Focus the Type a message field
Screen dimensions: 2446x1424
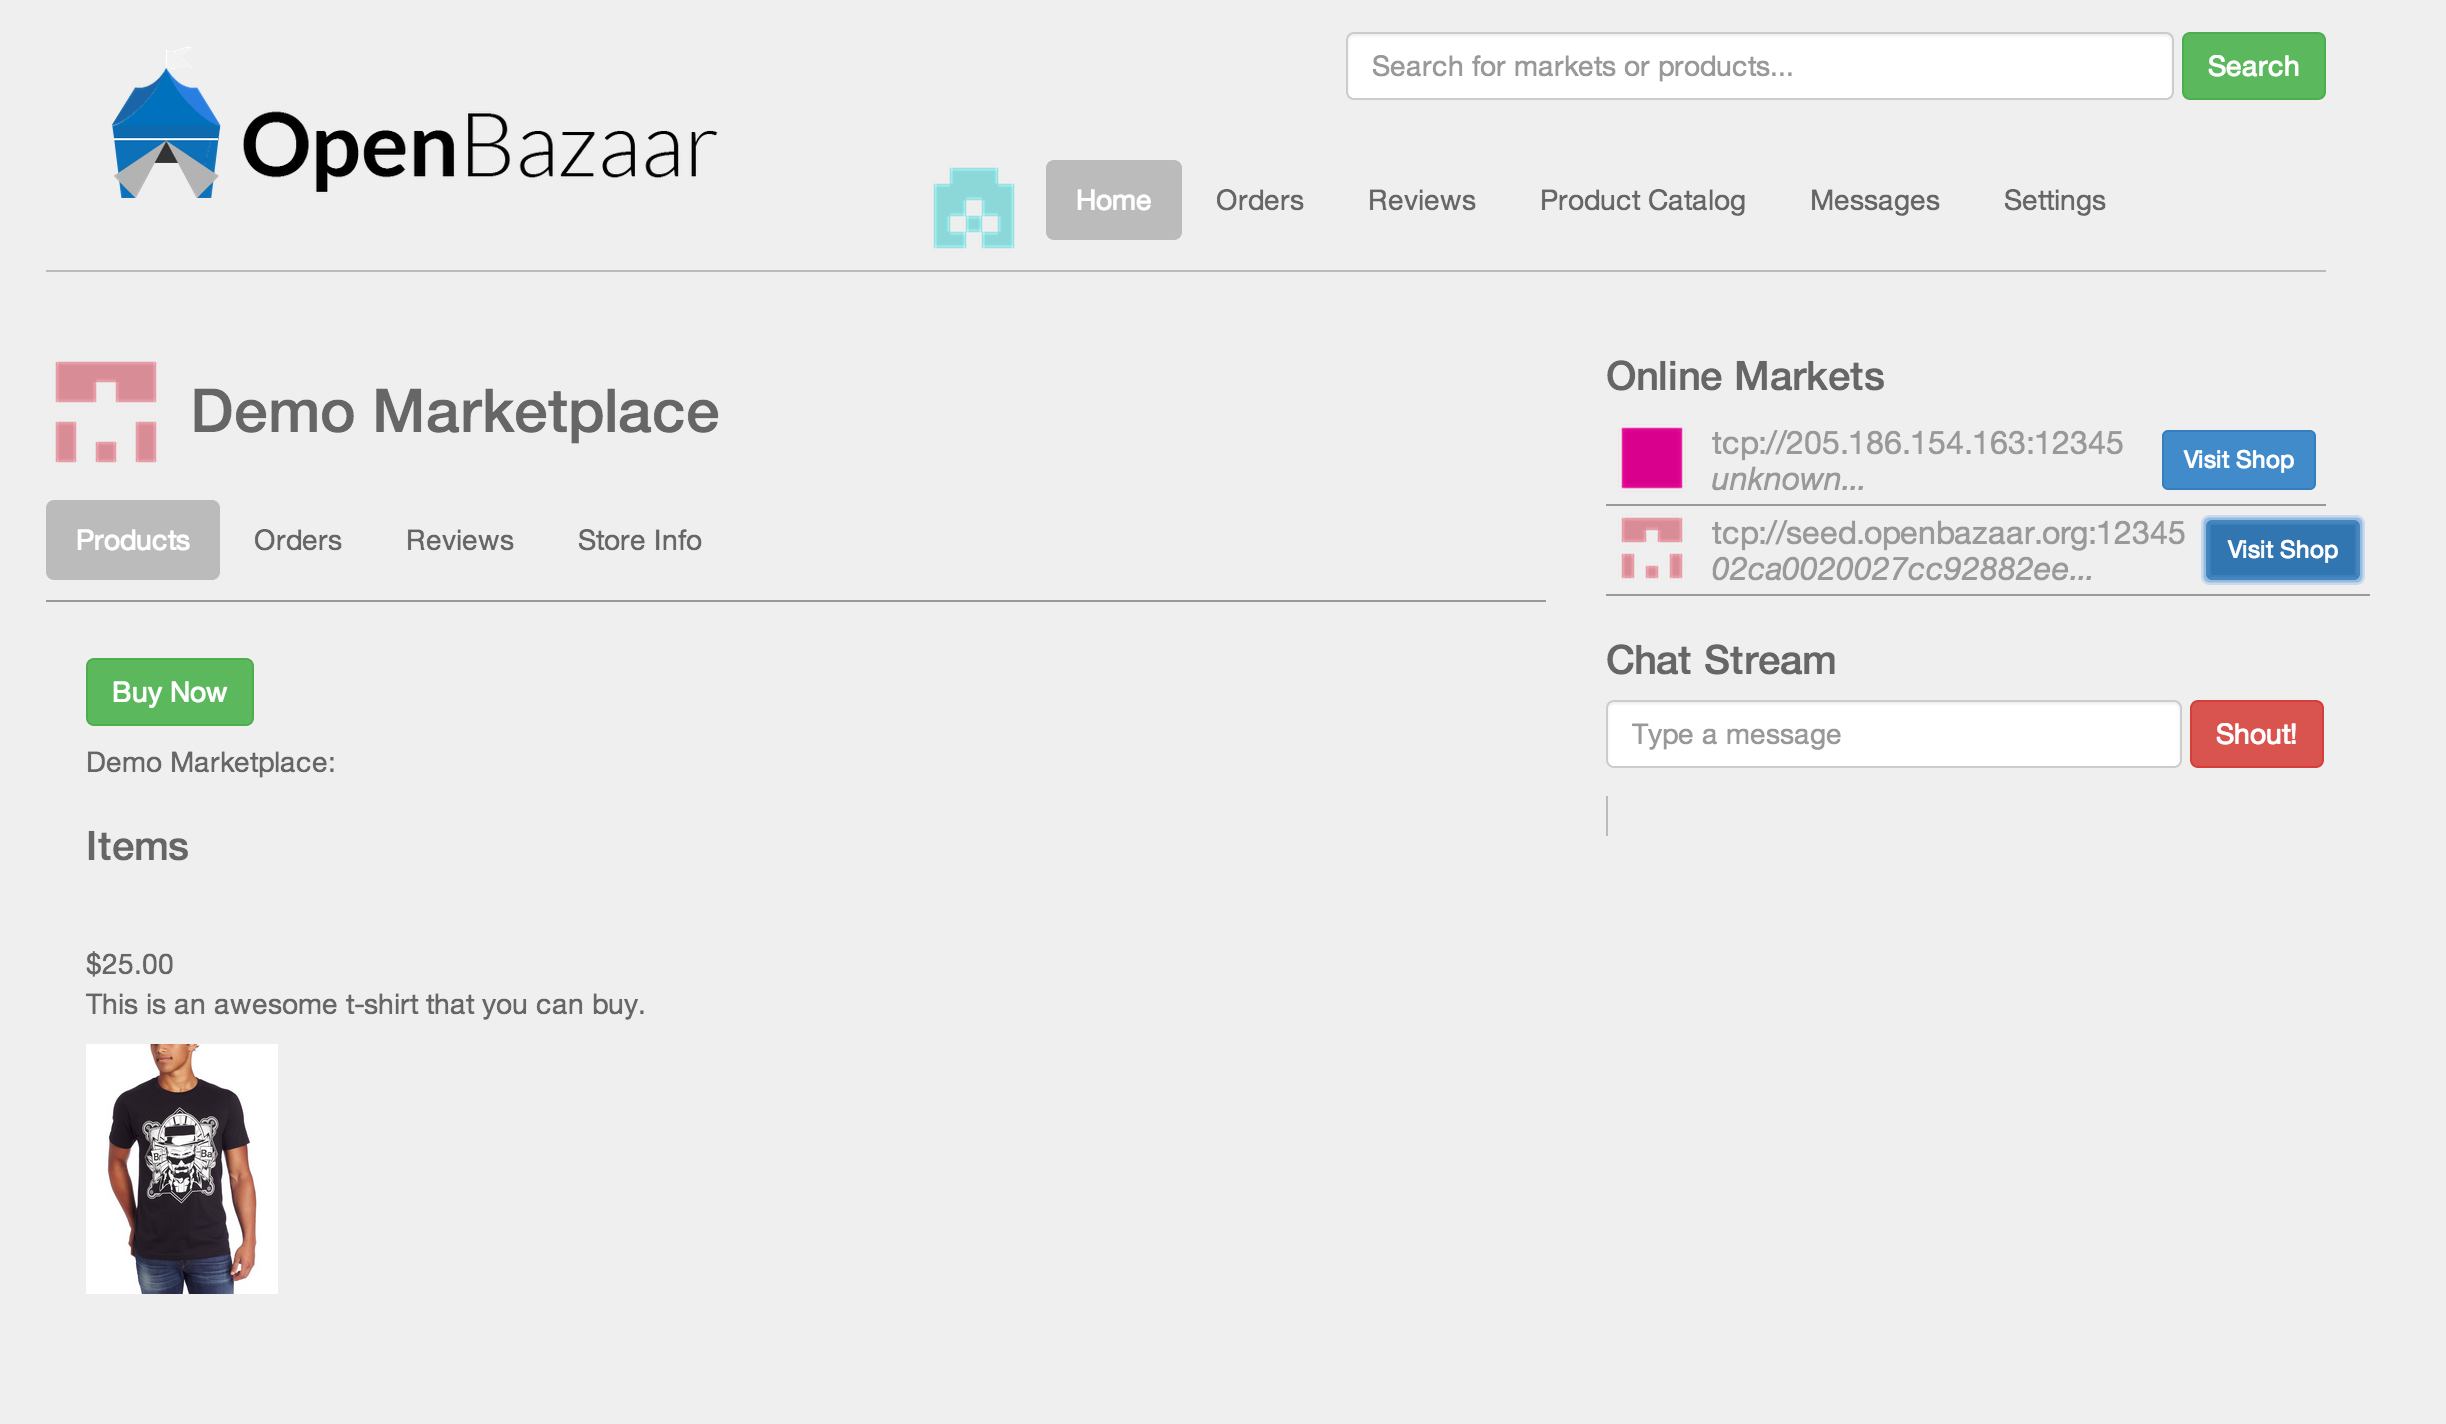[x=1892, y=734]
